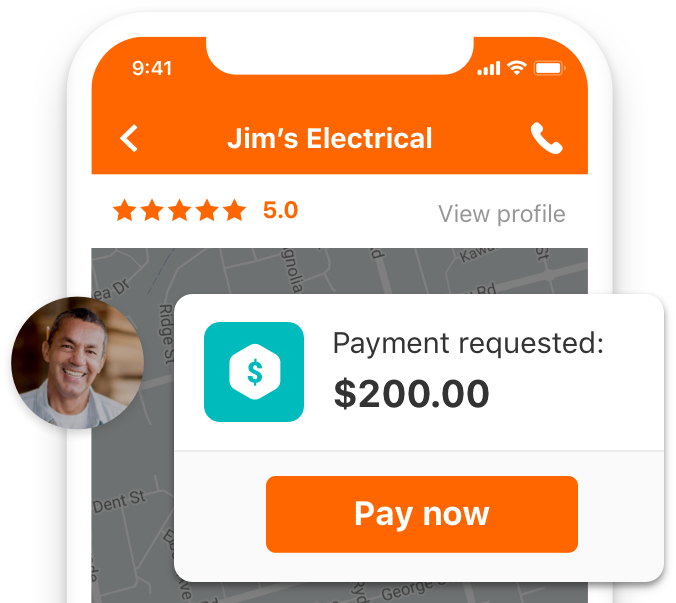The height and width of the screenshot is (603, 676).
Task: Tap the $200.00 payment amount
Action: (x=412, y=394)
